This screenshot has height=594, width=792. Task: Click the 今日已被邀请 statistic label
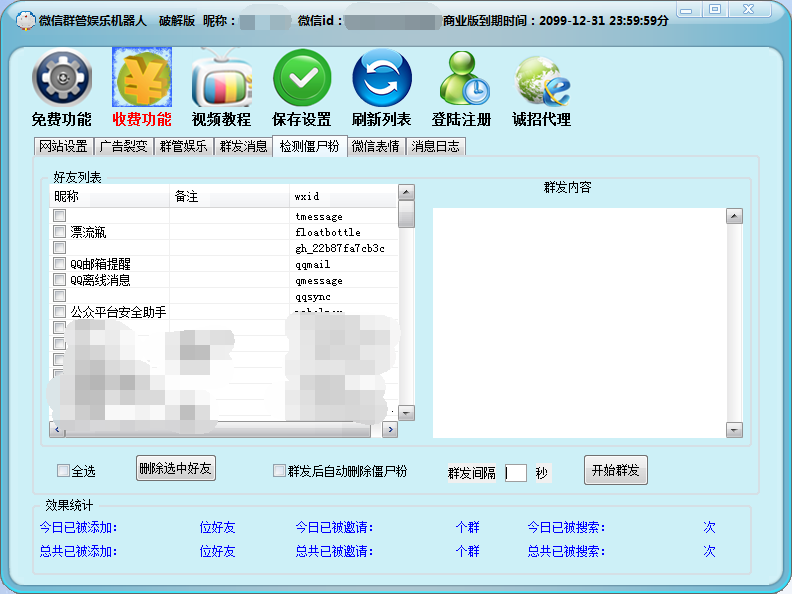pos(334,527)
